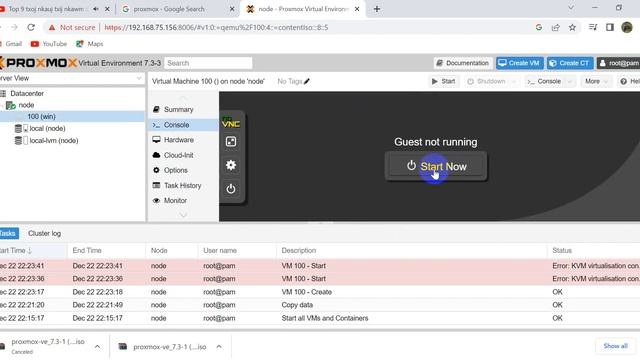The height and width of the screenshot is (360, 640).
Task: Edit tags with pencil icon
Action: pyautogui.click(x=307, y=81)
